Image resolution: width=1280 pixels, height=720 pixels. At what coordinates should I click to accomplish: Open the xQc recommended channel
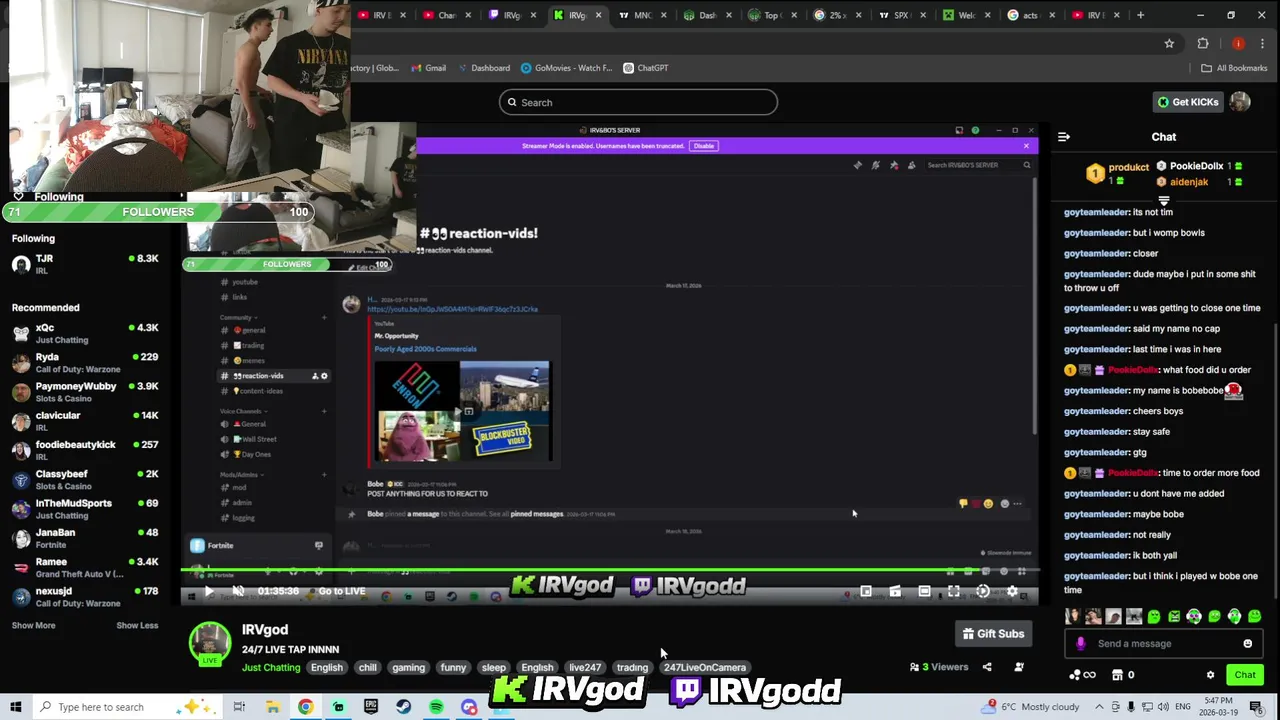tap(85, 333)
